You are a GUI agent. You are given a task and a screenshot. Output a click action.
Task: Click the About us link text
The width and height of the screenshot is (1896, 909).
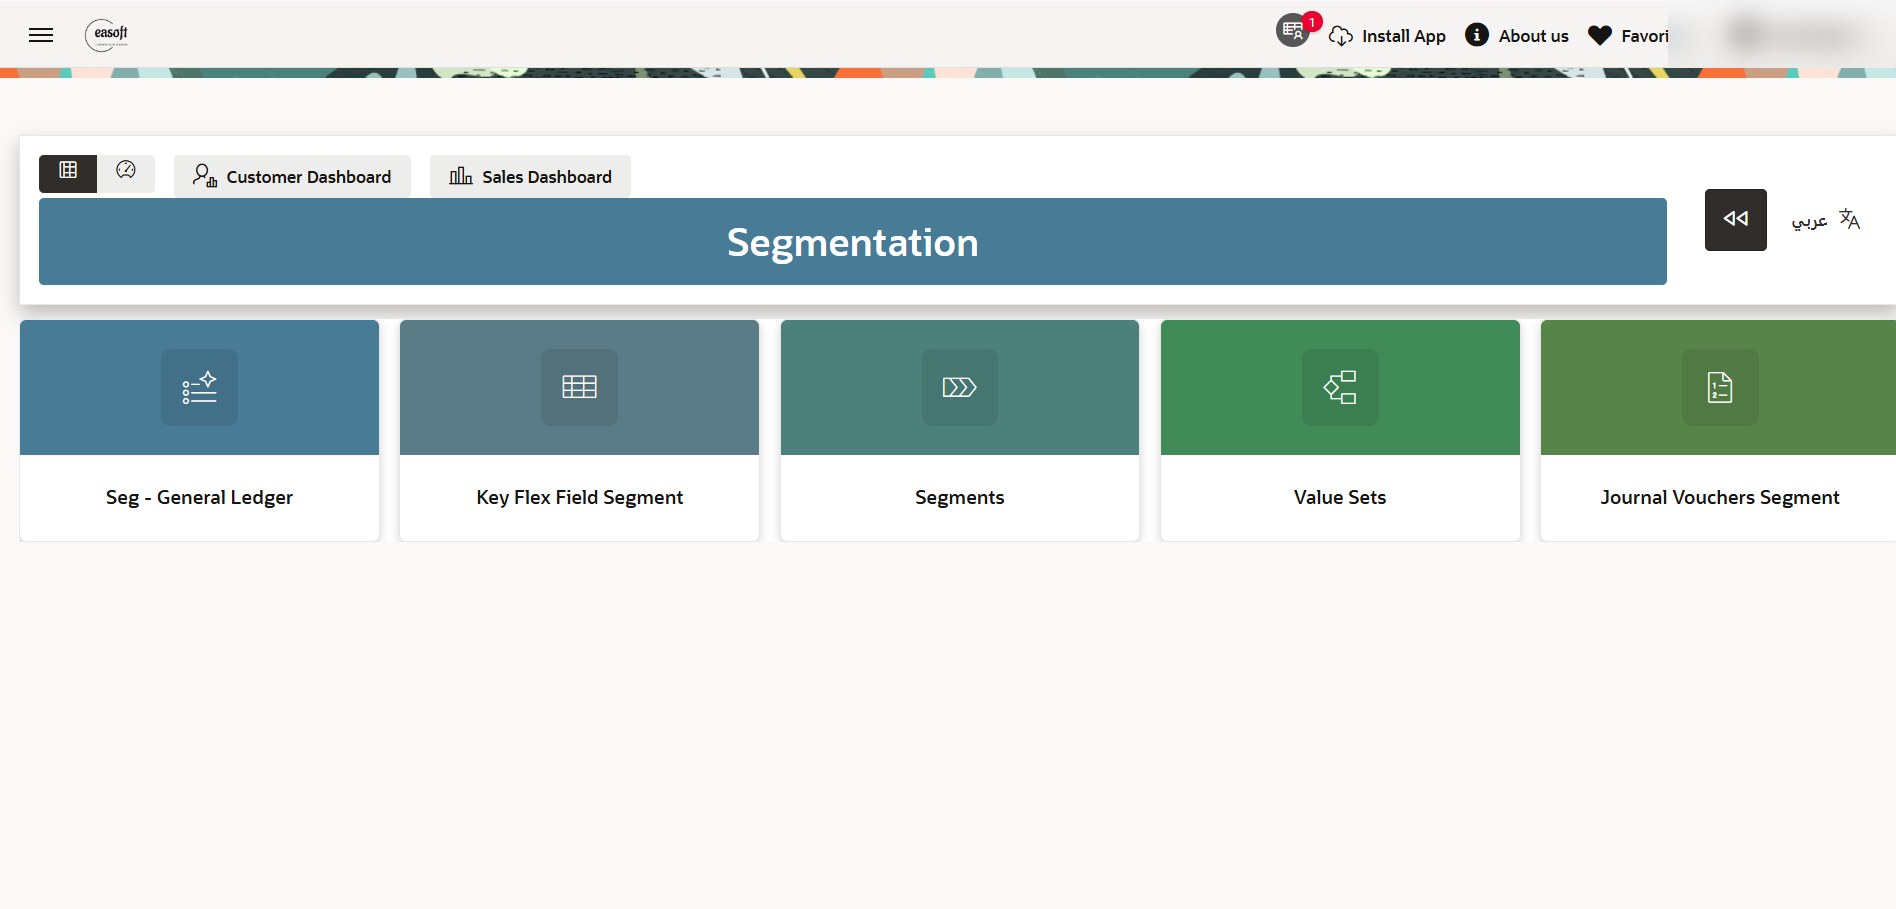click(1534, 36)
